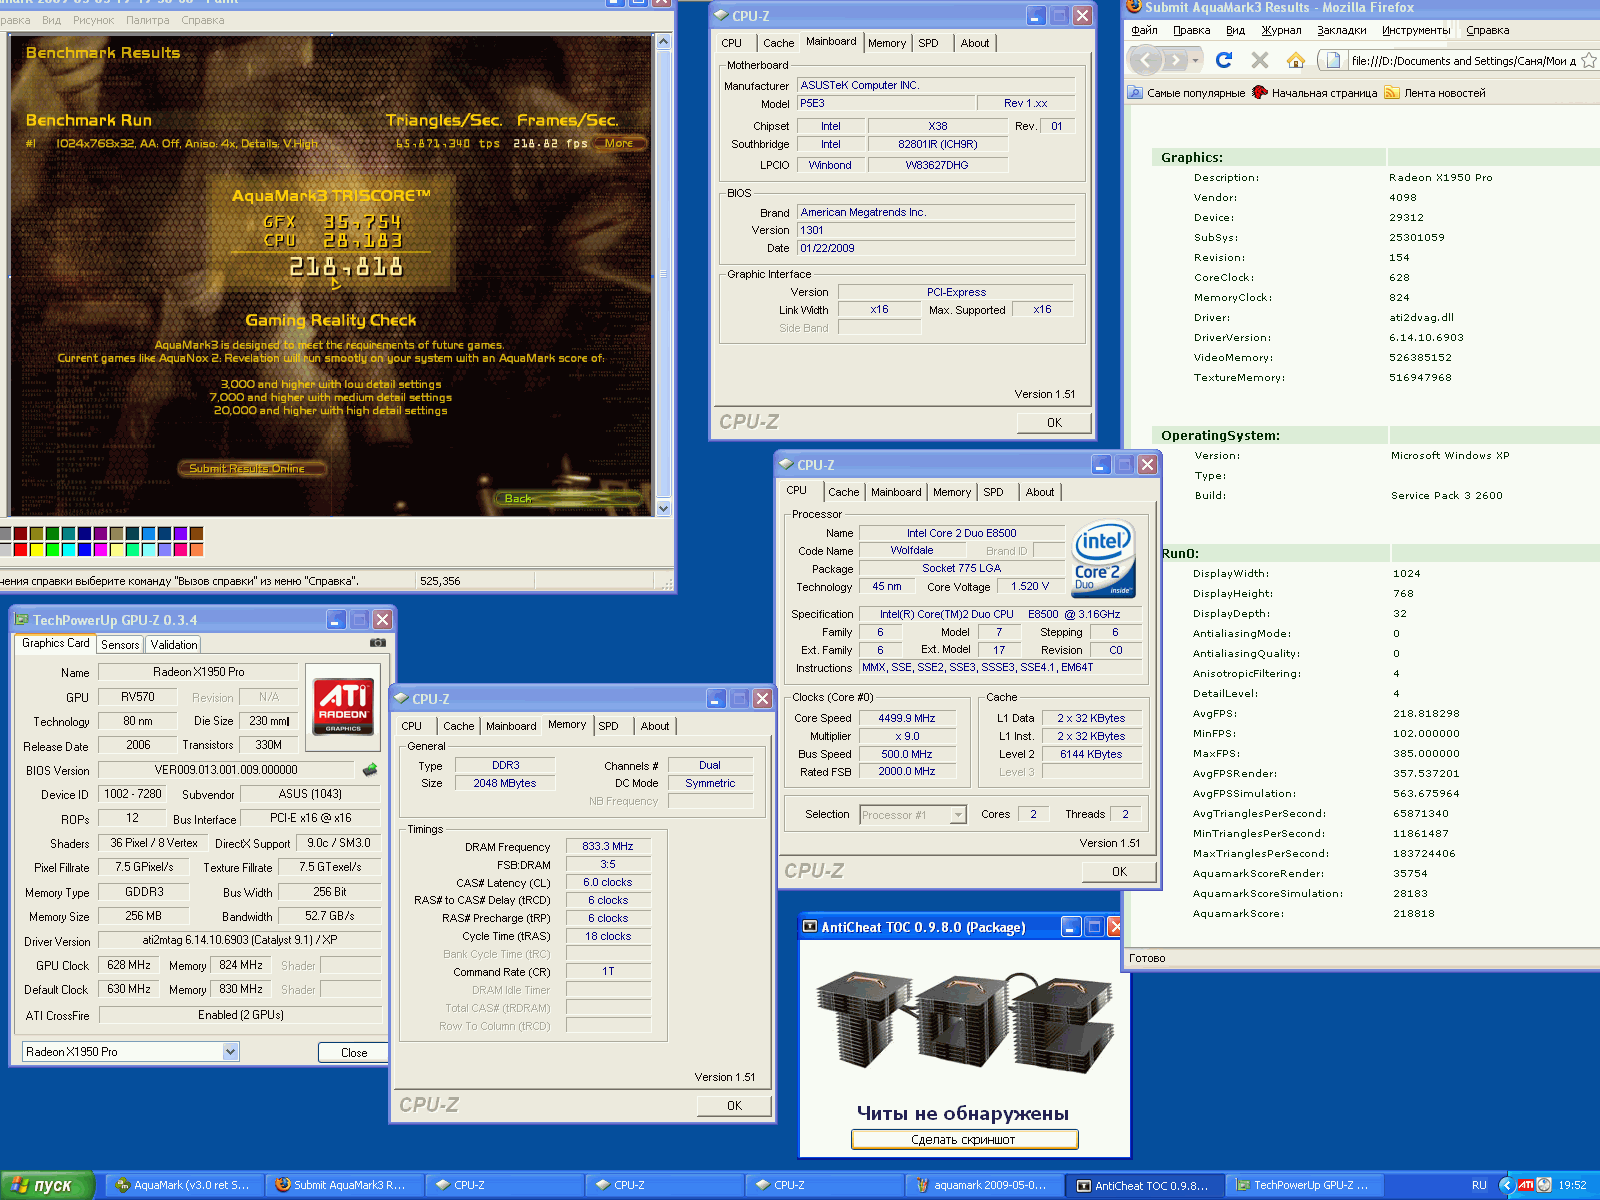Click GPU-Z title bar app icon
Screen dimensions: 1600x1200
pyautogui.click(x=21, y=620)
